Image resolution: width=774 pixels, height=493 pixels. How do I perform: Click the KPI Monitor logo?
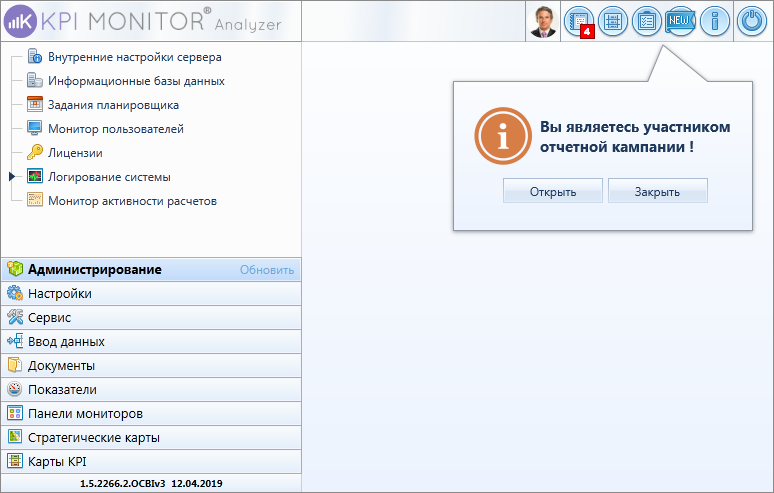pos(143,21)
